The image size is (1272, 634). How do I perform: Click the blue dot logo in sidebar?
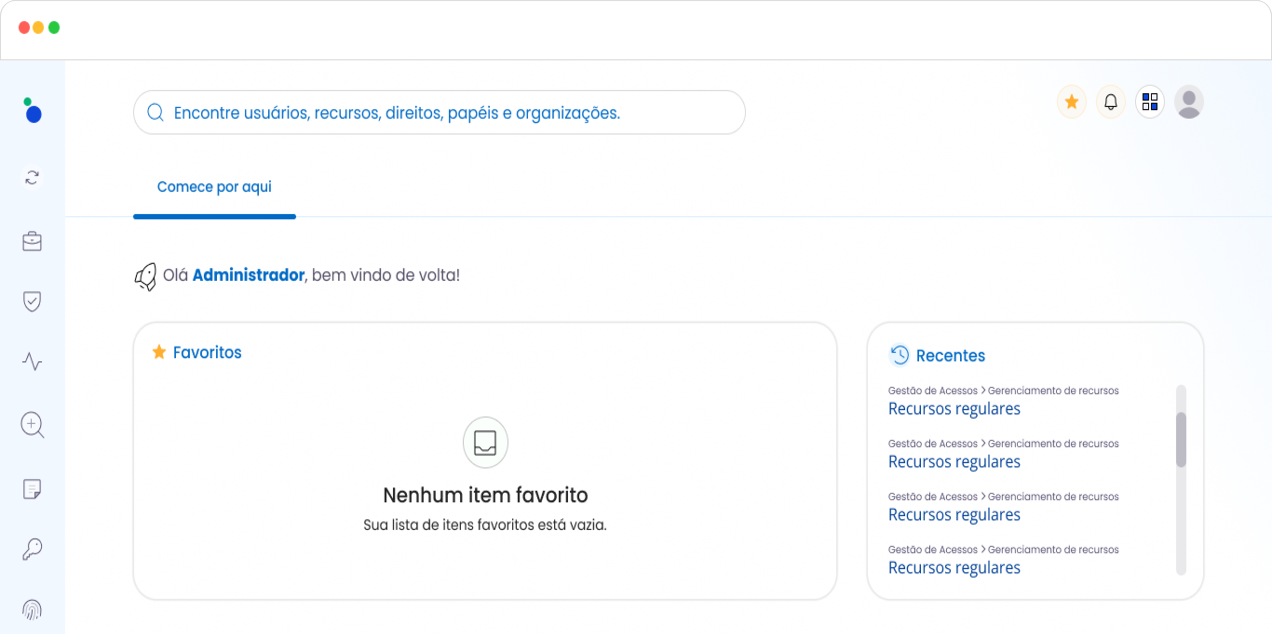point(33,110)
